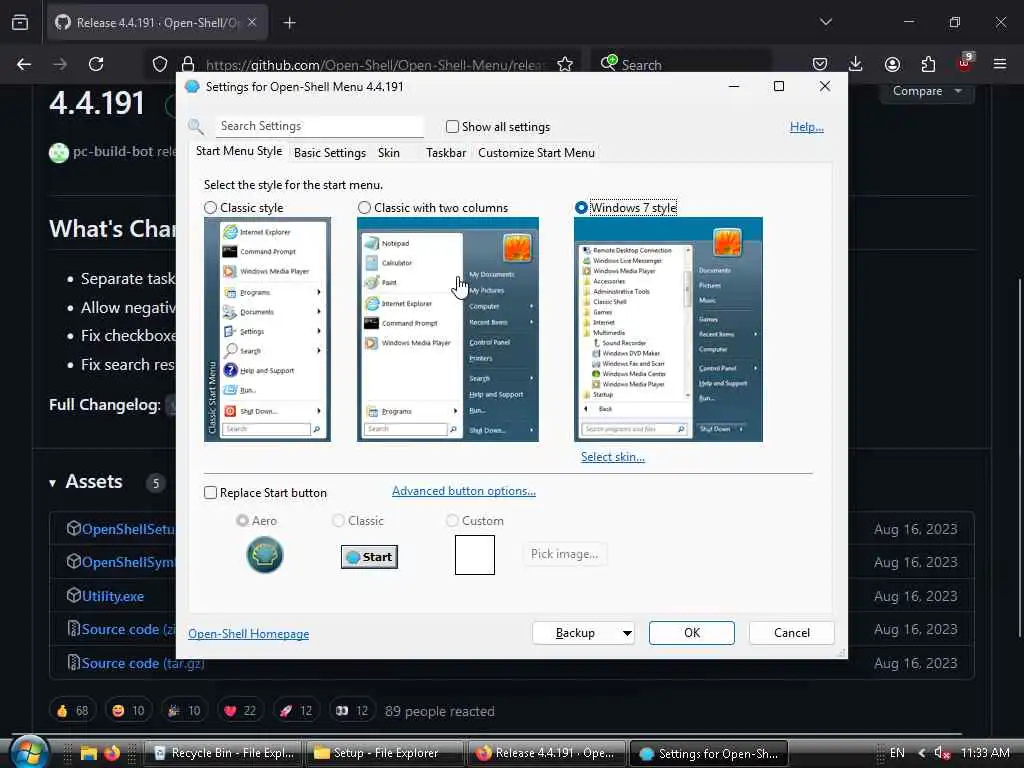Select Classic style radio button
This screenshot has width=1024, height=768.
pyautogui.click(x=210, y=208)
